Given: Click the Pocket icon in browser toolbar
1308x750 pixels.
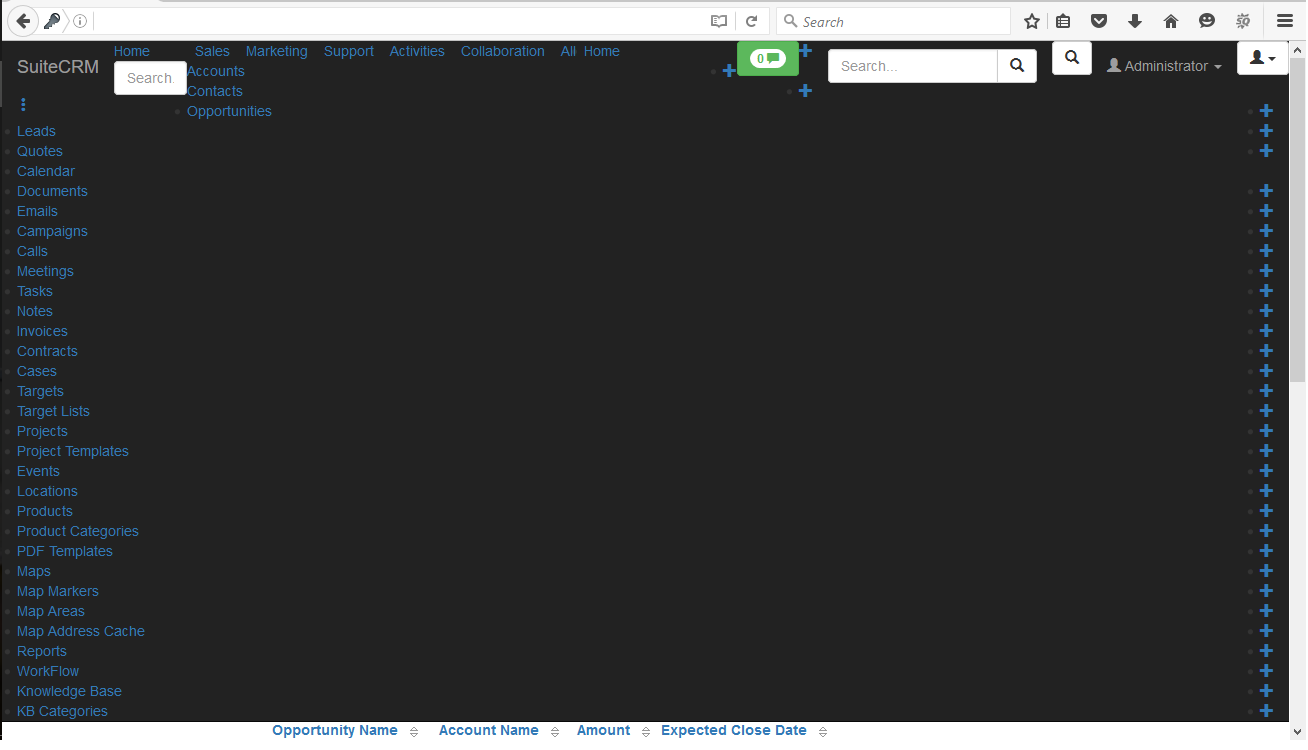Looking at the screenshot, I should click(x=1099, y=21).
